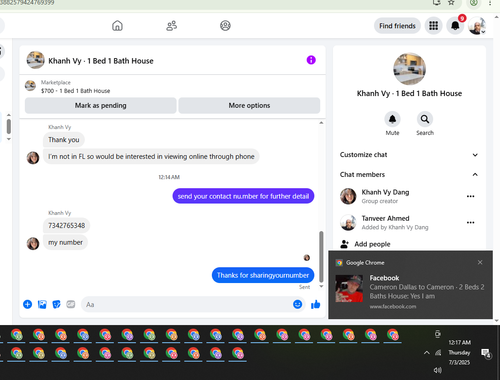Search in conversation magnifier icon
The image size is (500, 380).
(x=425, y=119)
